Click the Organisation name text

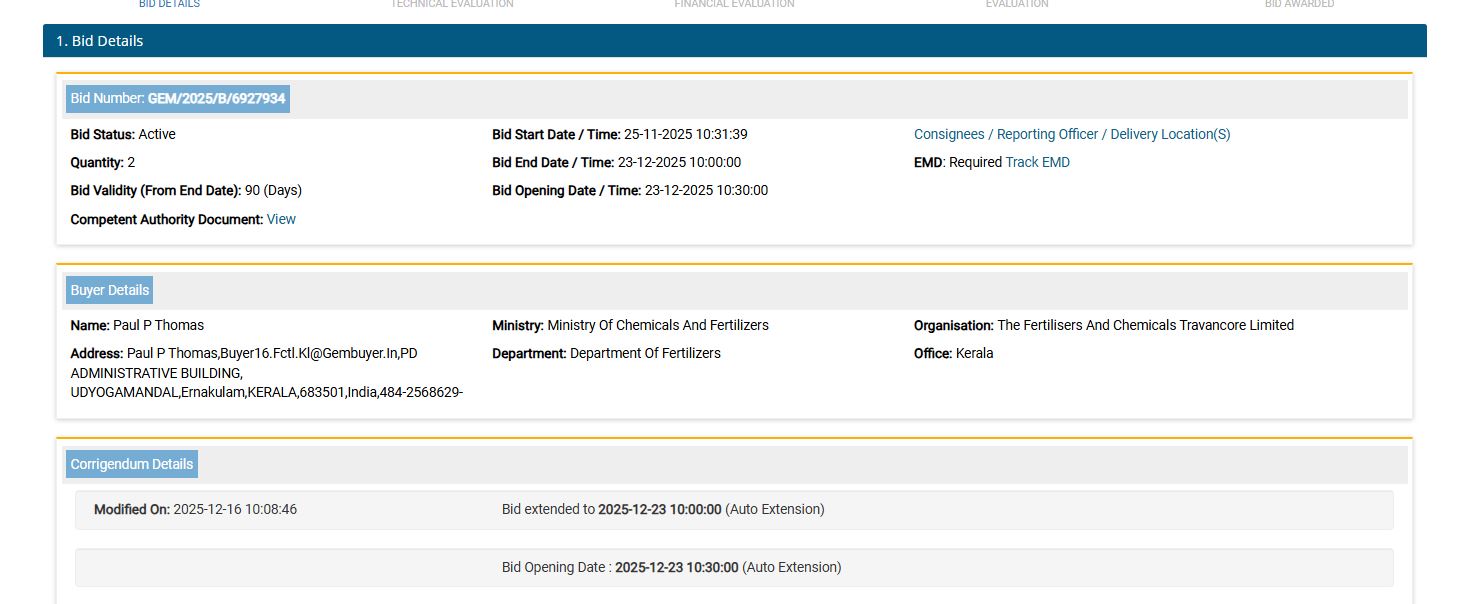[1145, 325]
